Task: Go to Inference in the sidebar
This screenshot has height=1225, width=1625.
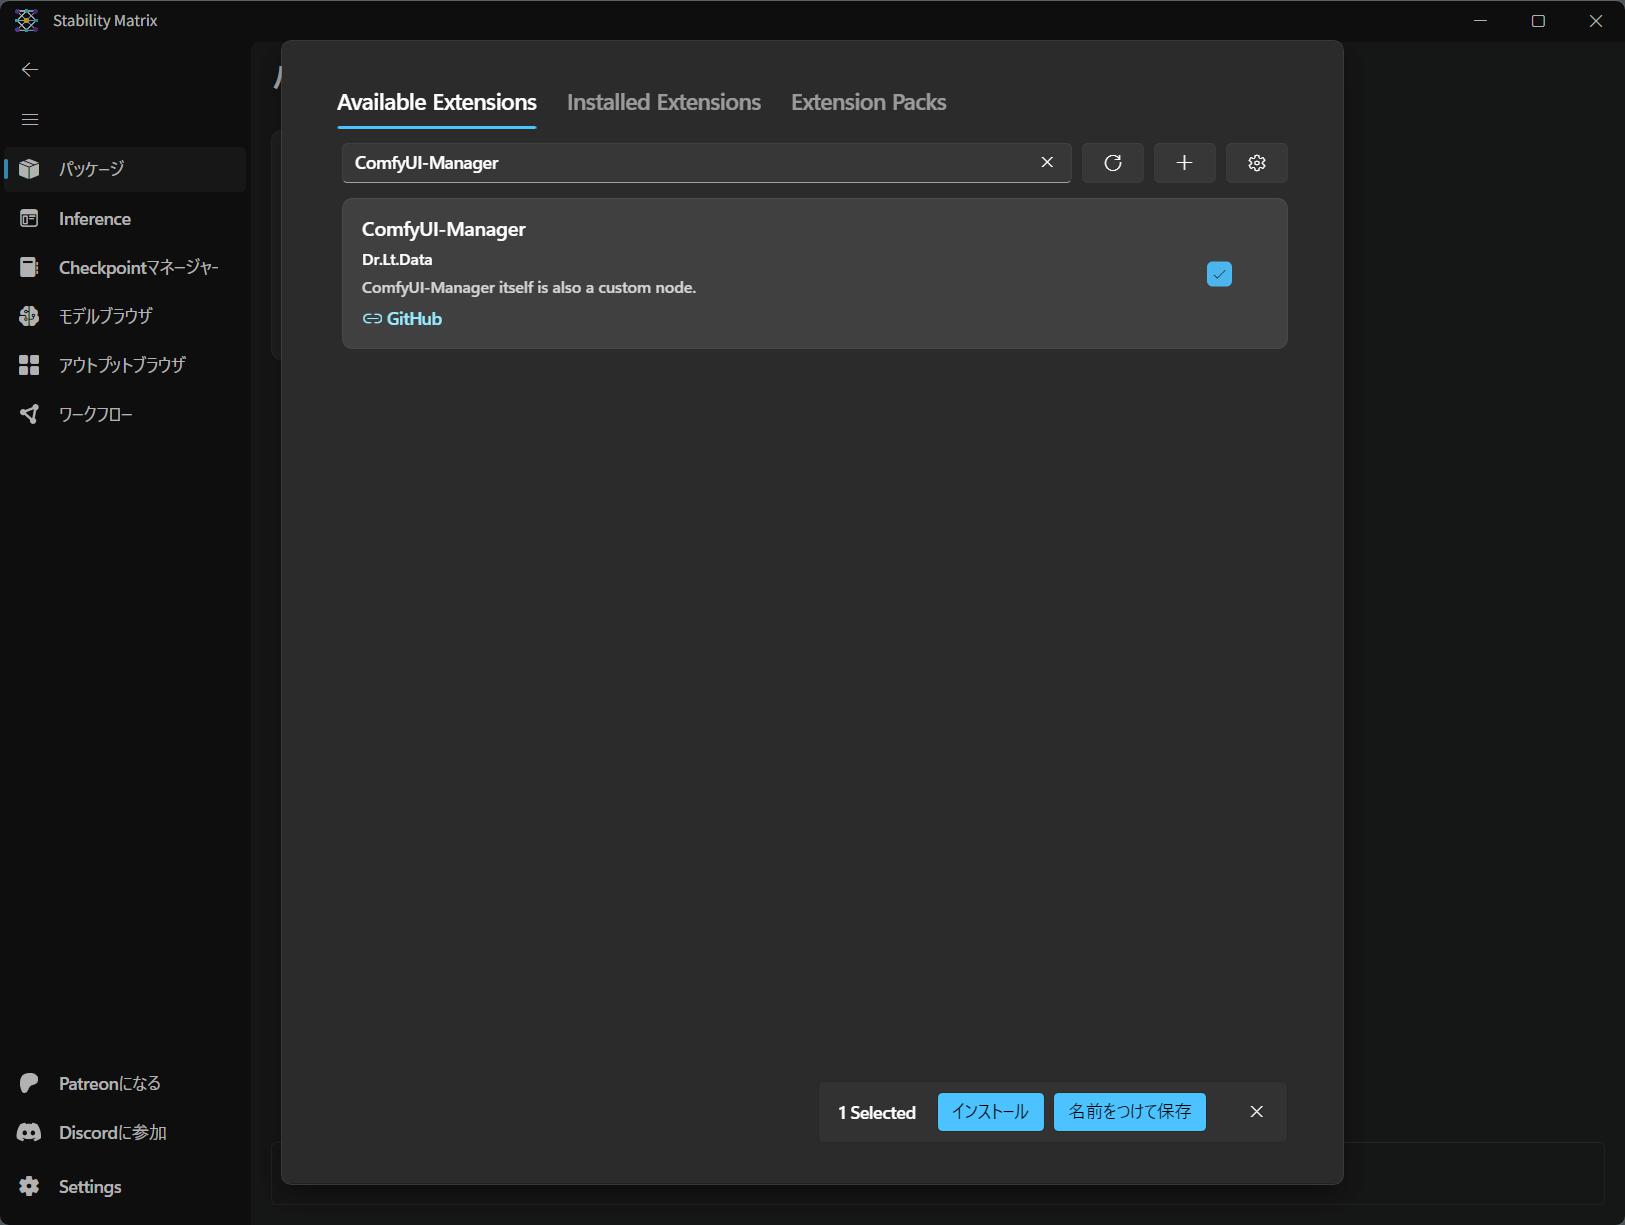Action: (x=94, y=219)
